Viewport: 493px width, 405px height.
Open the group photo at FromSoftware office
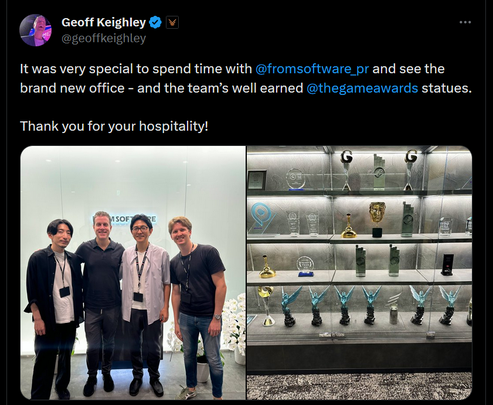(133, 272)
